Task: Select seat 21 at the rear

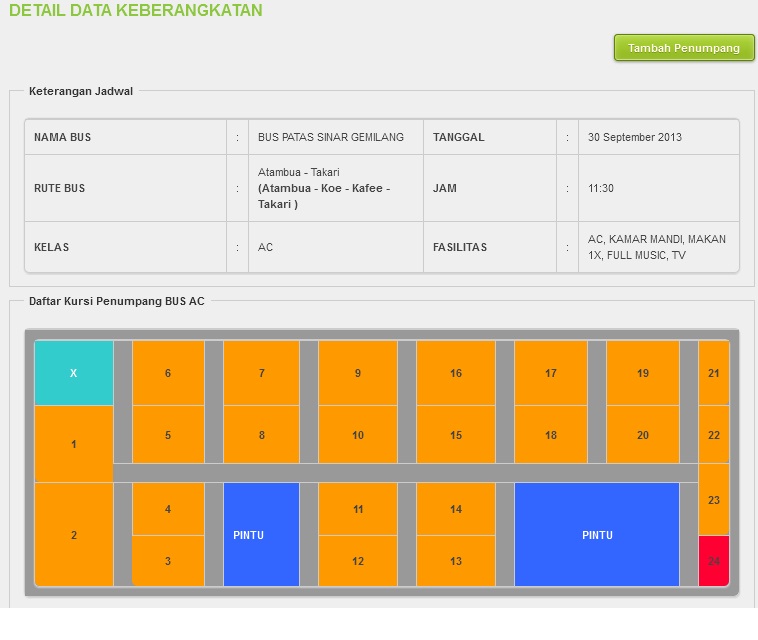Action: tap(714, 373)
